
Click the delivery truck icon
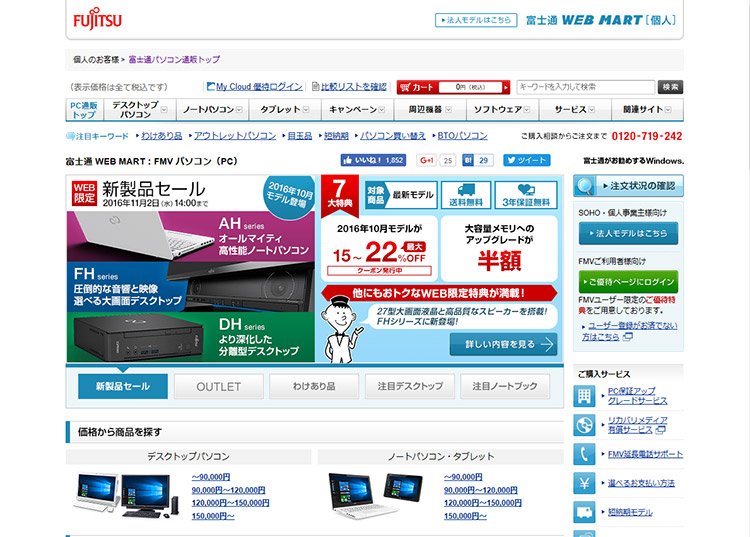(x=584, y=513)
